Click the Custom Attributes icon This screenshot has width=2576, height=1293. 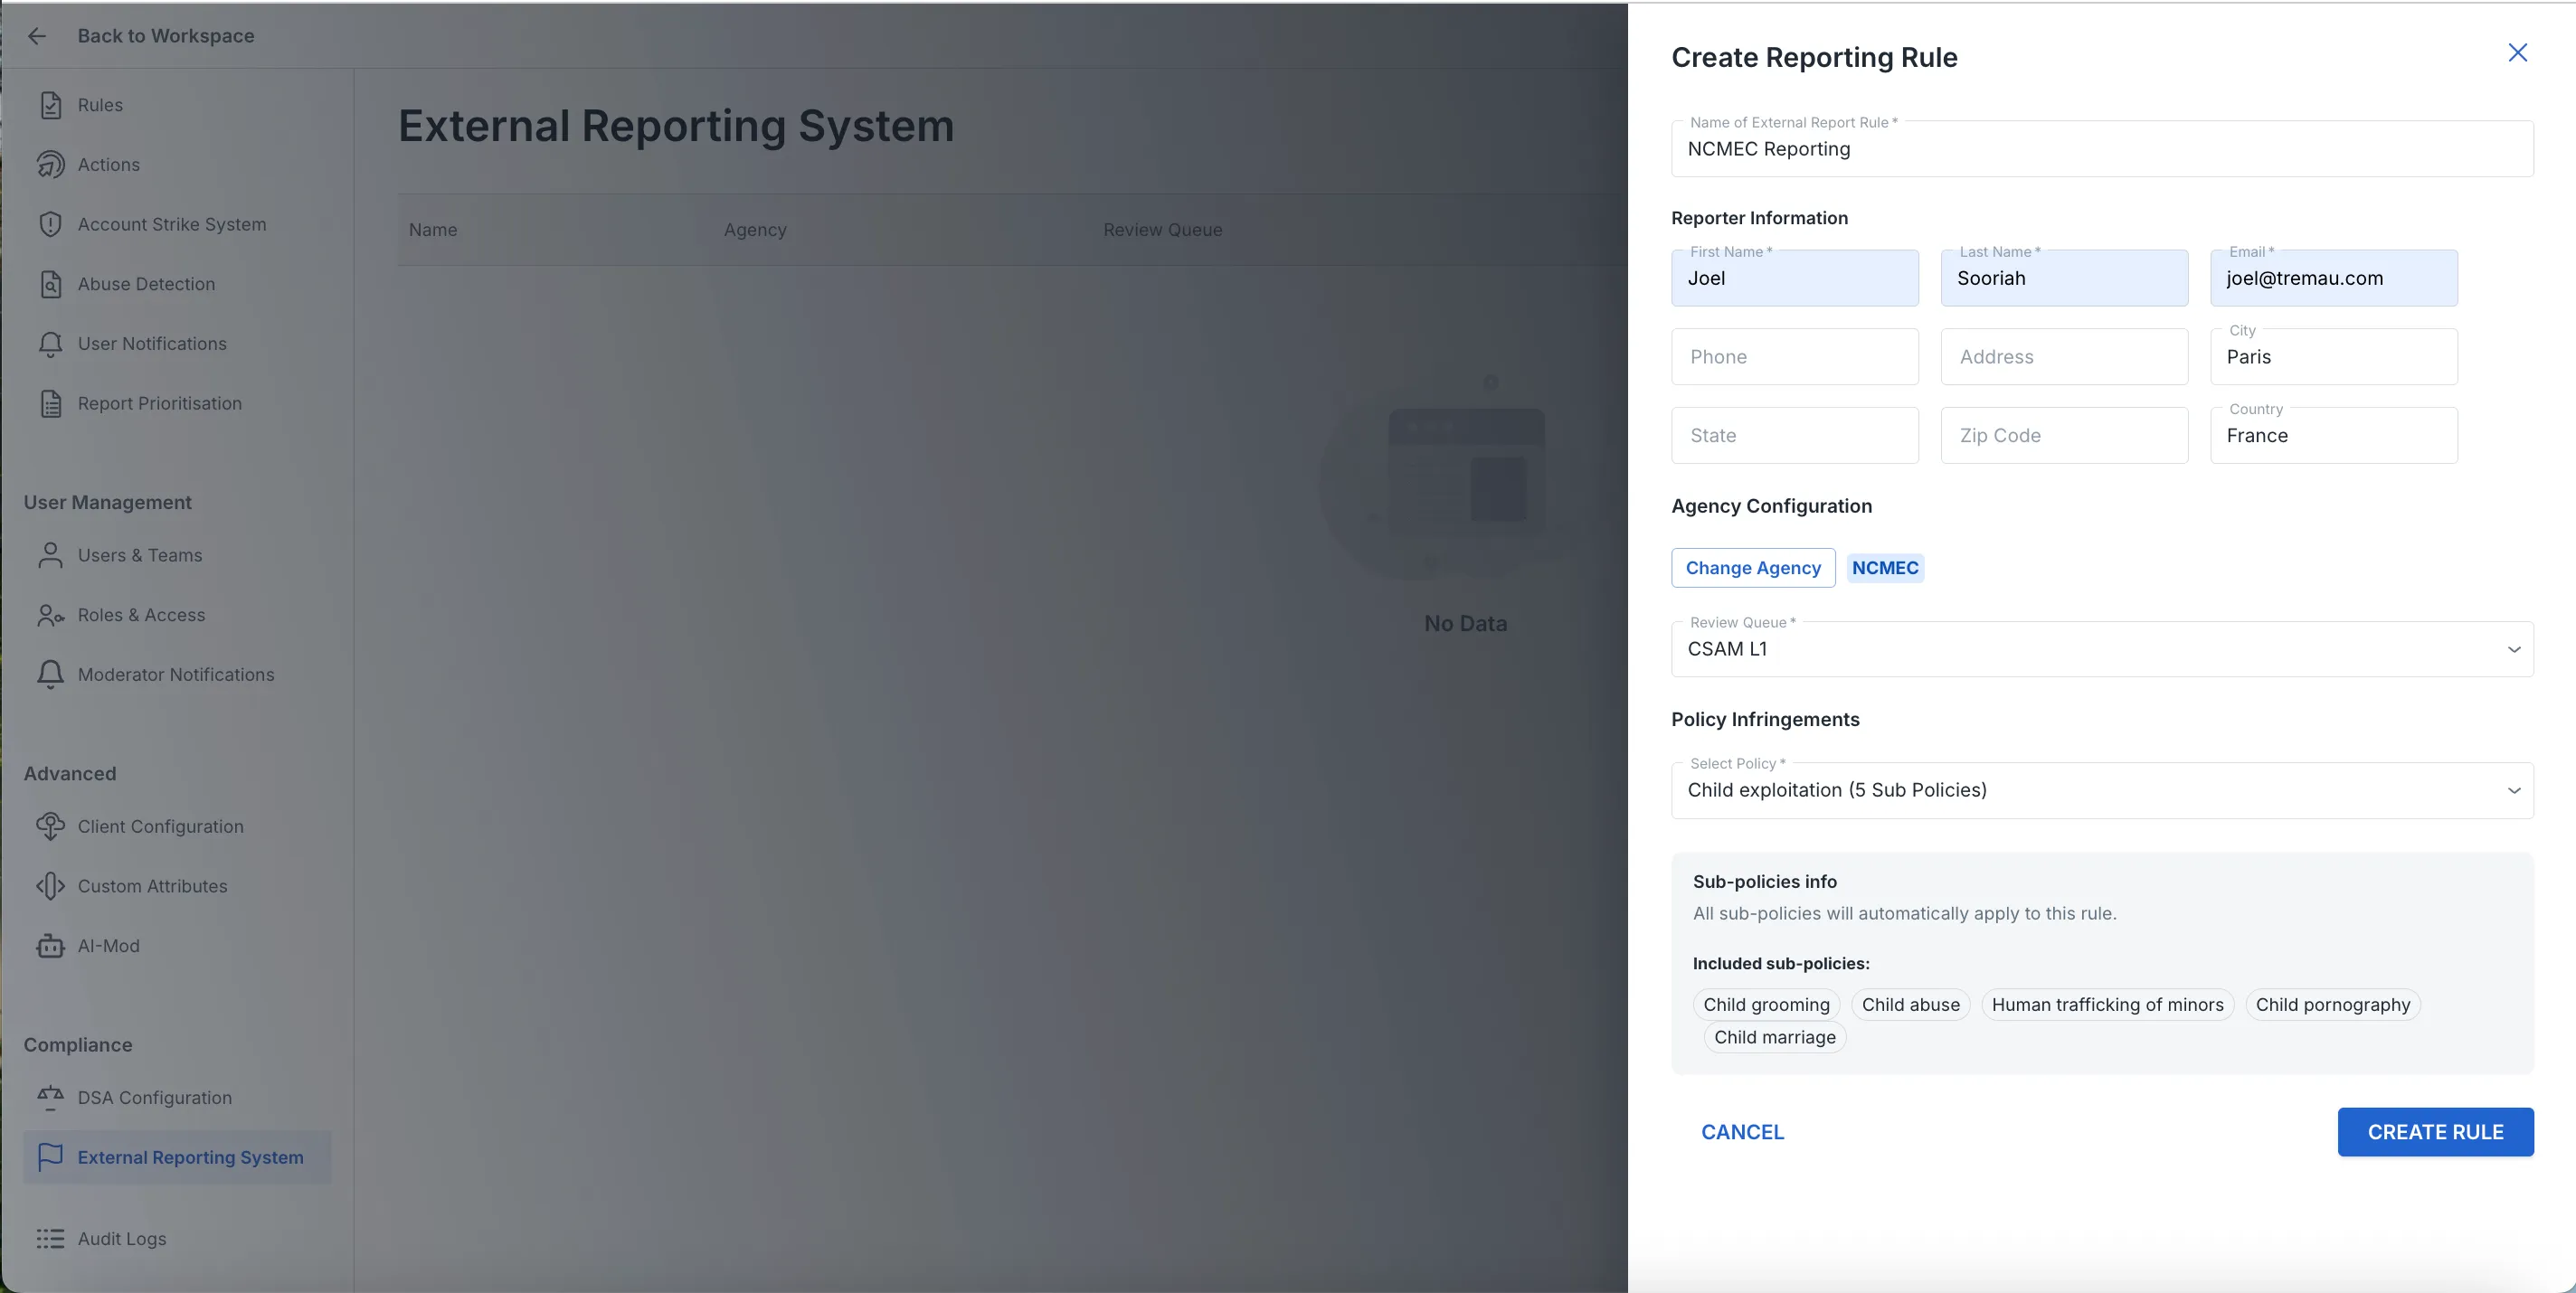tap(50, 886)
